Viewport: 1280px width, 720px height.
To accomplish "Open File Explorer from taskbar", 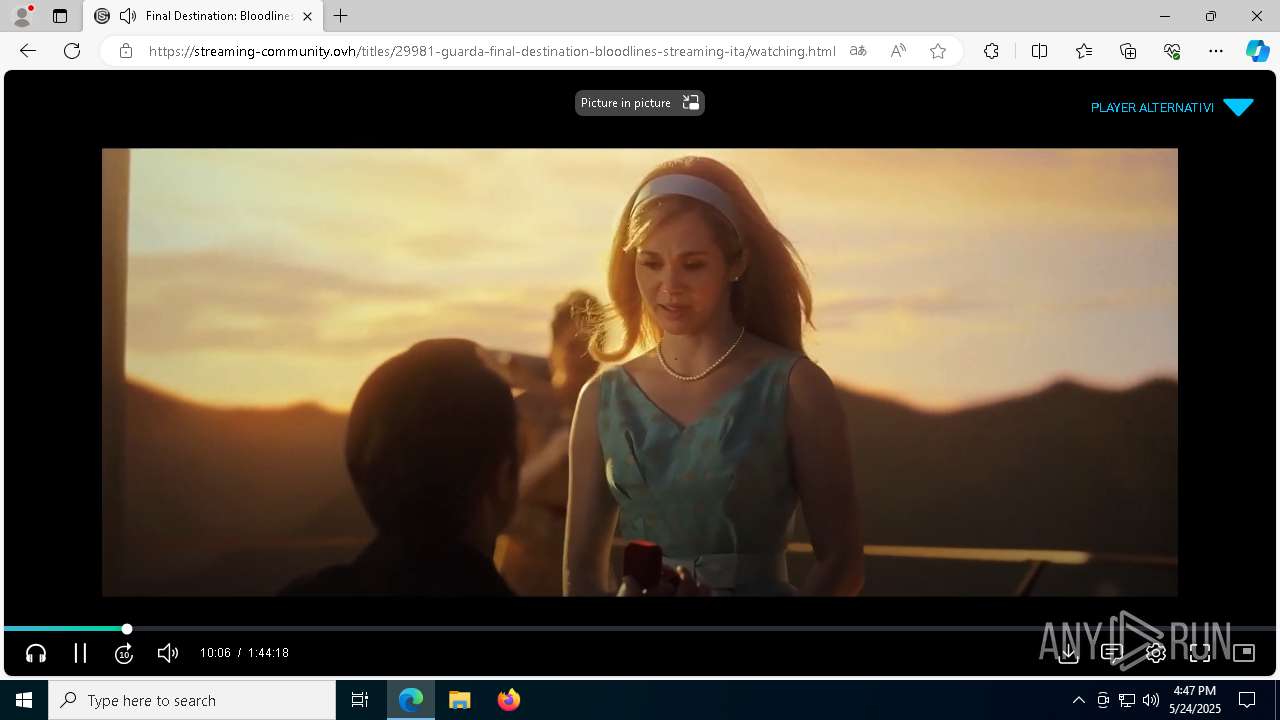I will [x=459, y=700].
